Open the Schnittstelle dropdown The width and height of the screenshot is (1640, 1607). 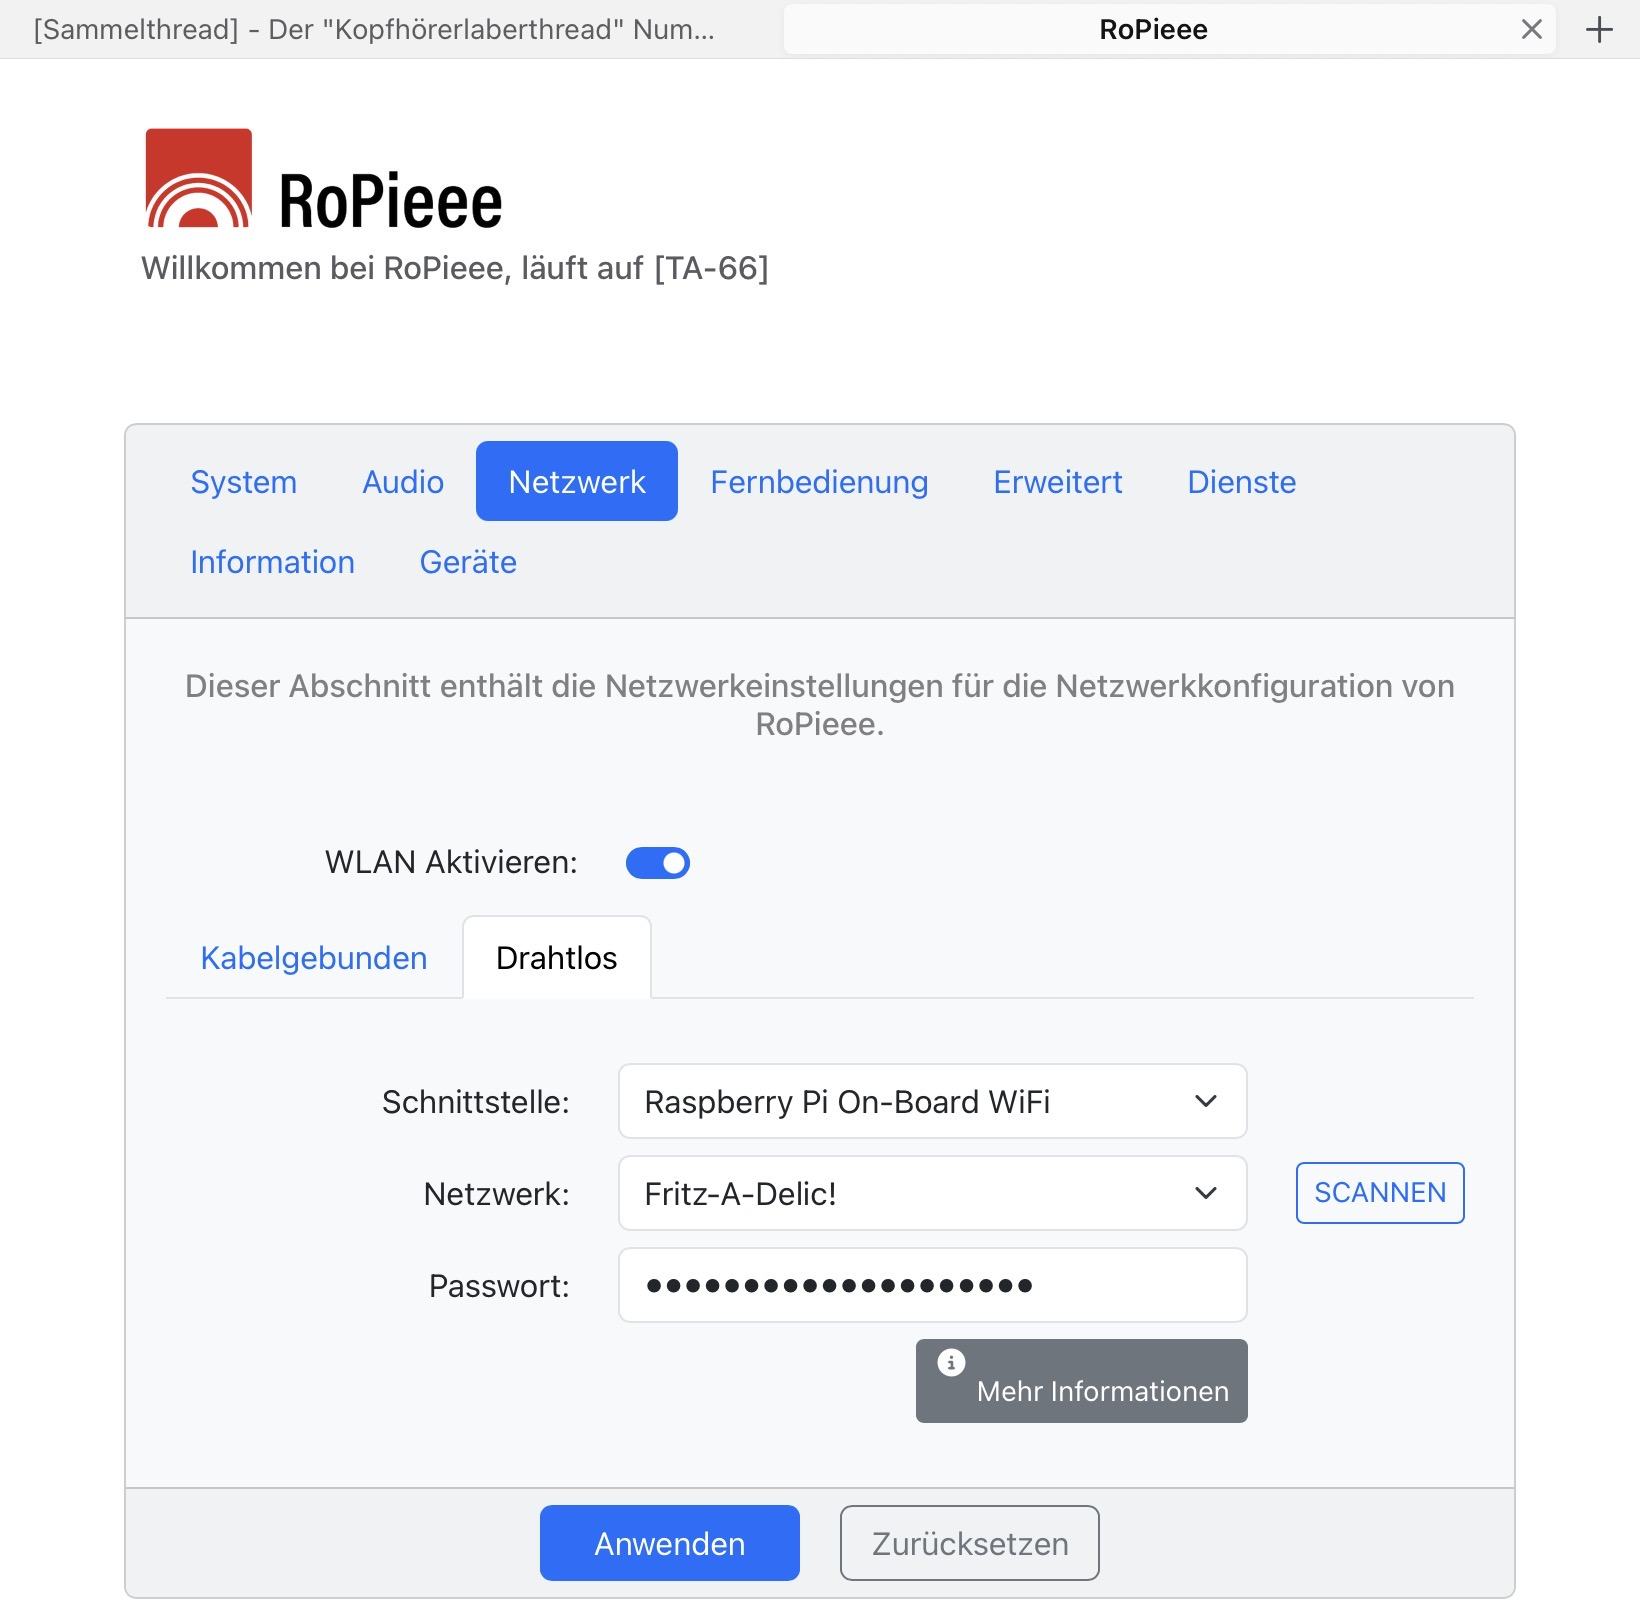pos(932,1101)
